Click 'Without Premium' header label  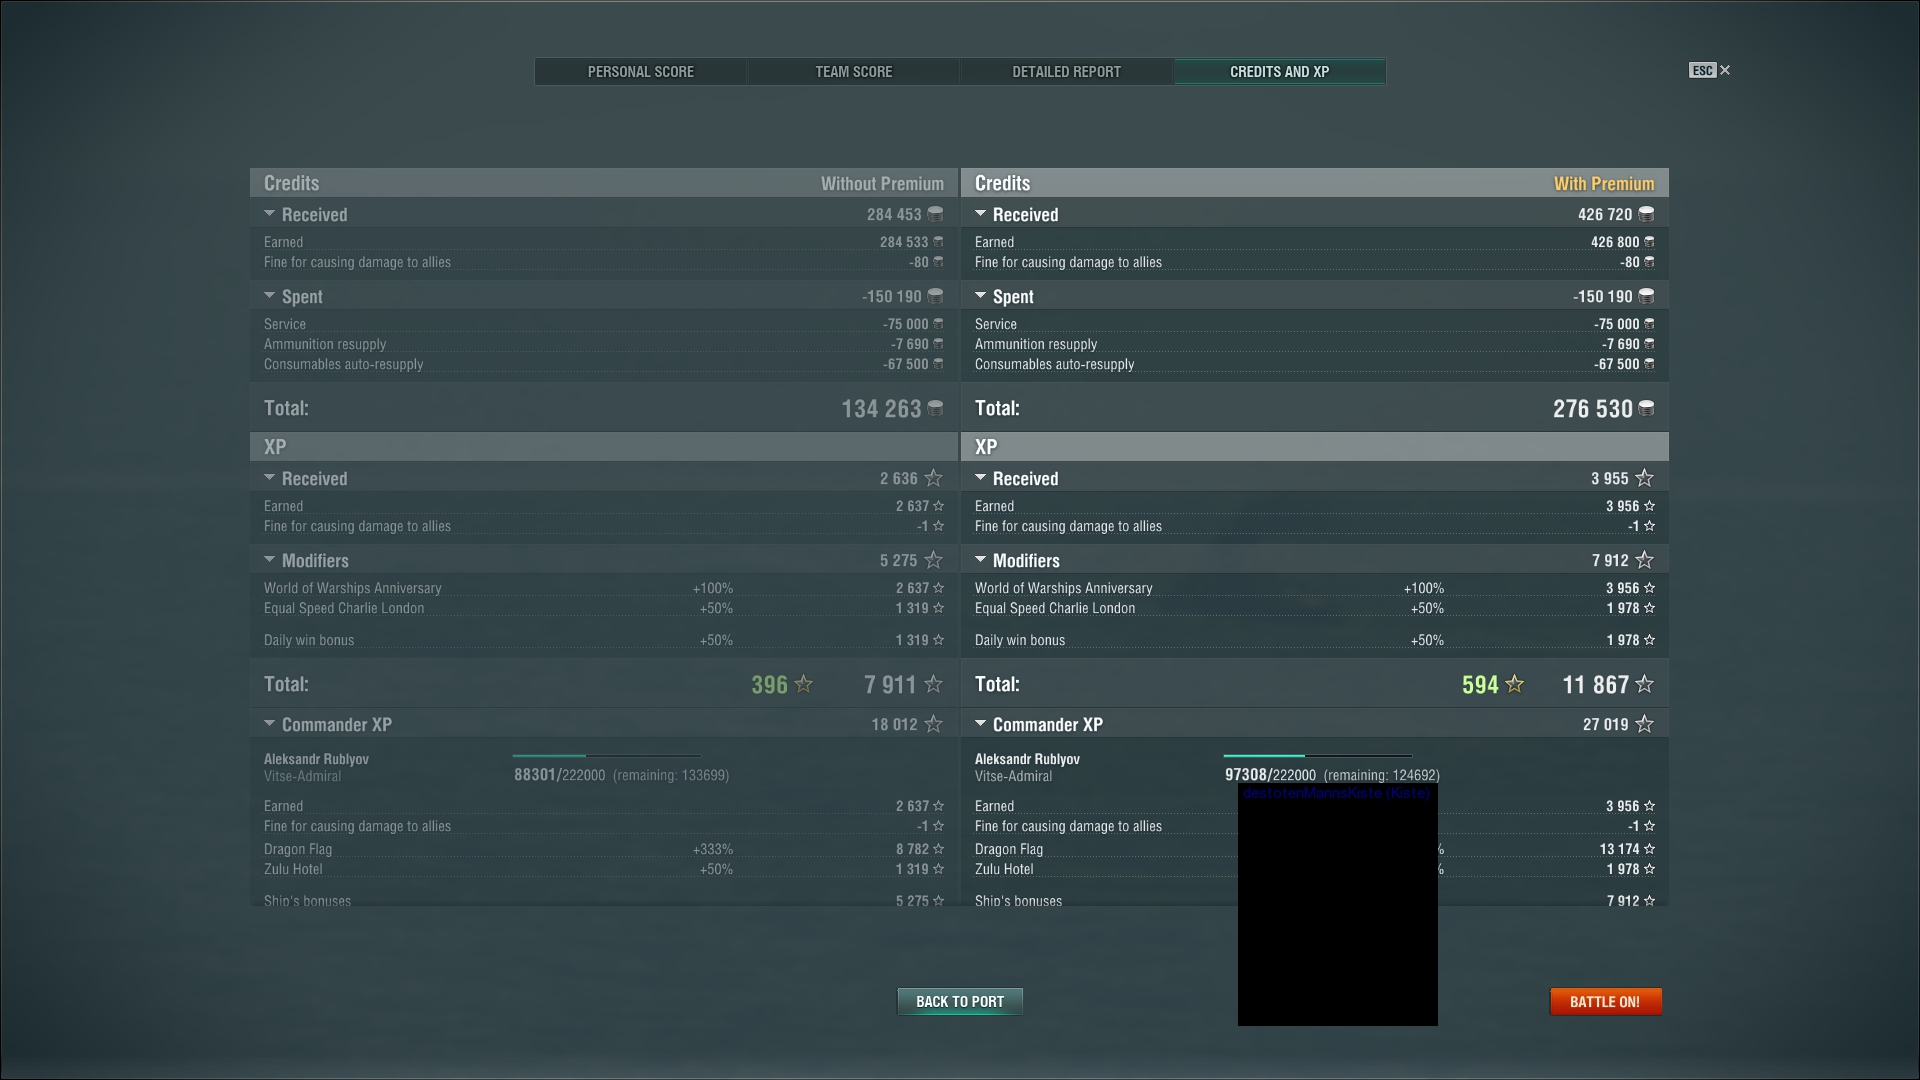coord(882,184)
